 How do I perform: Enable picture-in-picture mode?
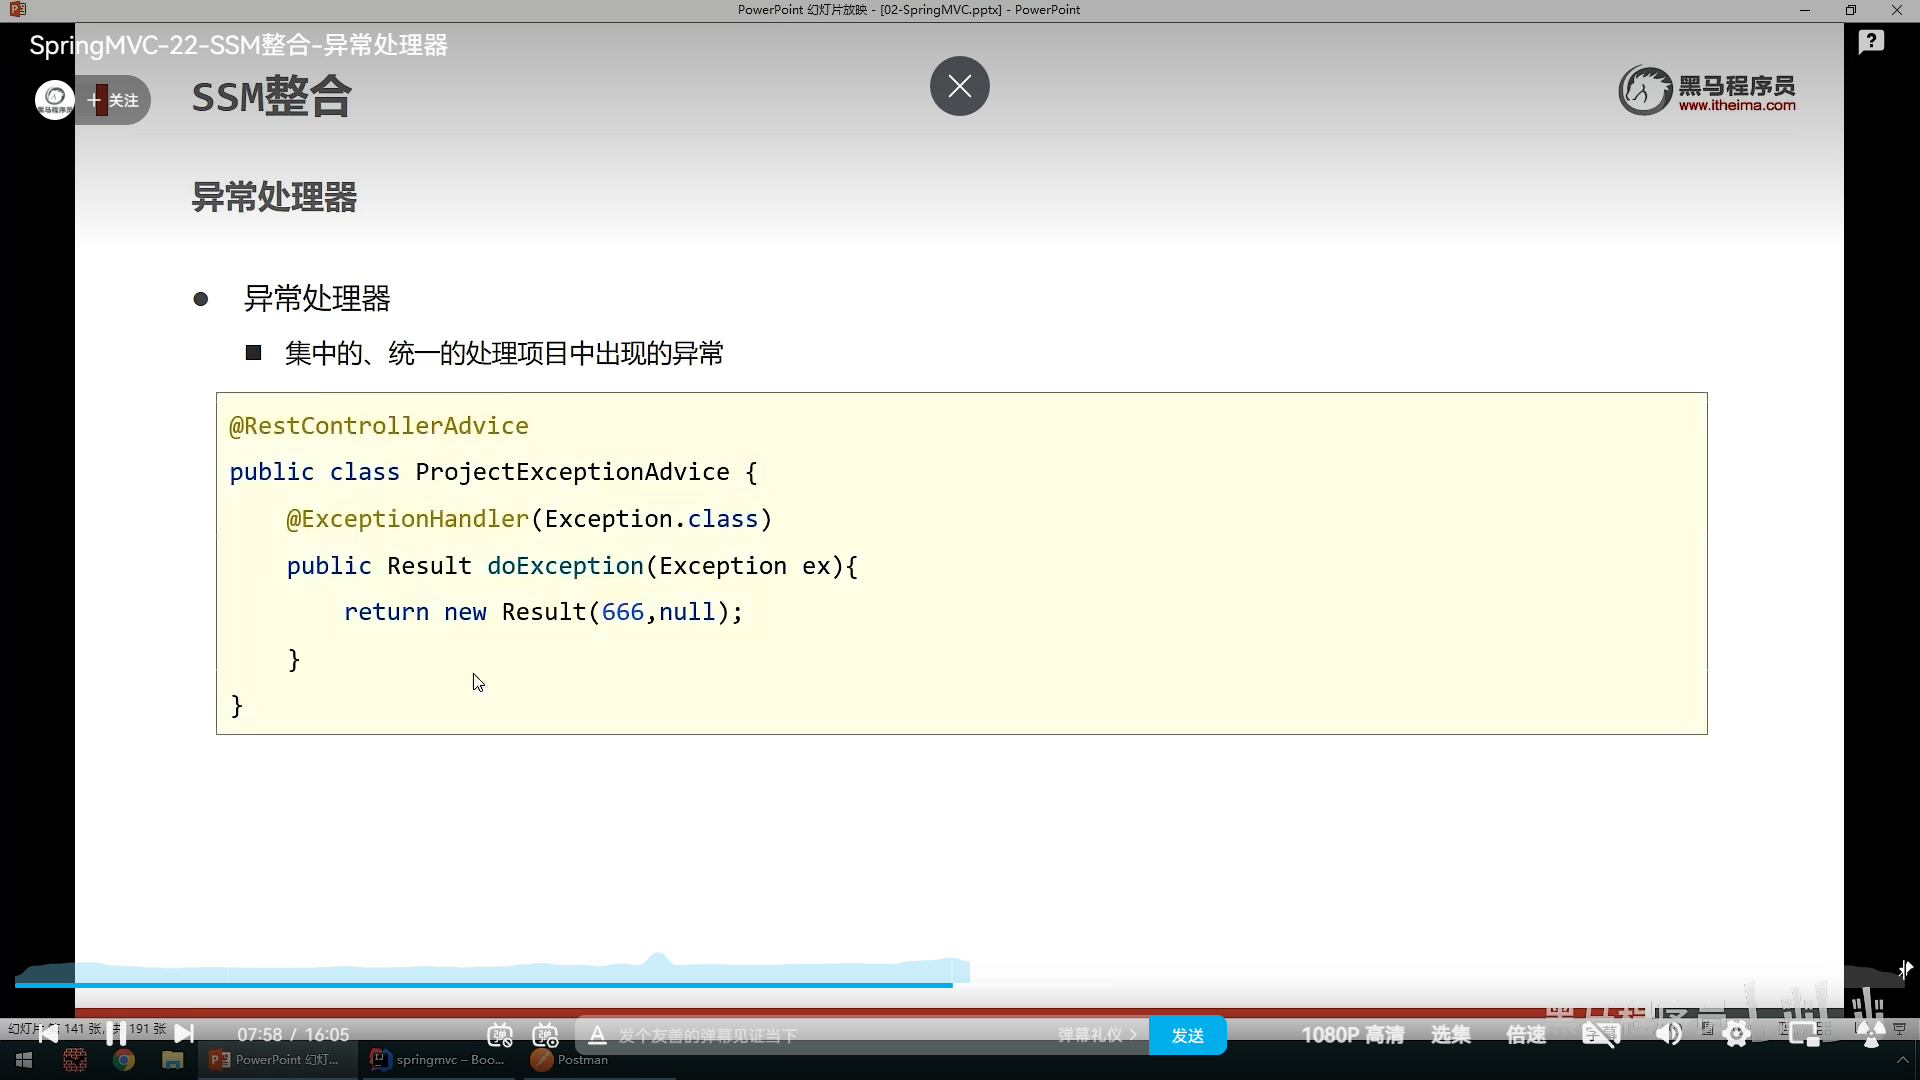pos(1804,1035)
